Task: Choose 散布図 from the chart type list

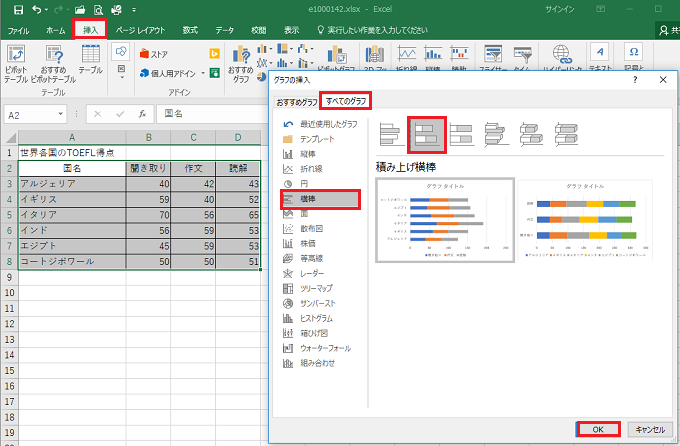Action: coord(312,228)
